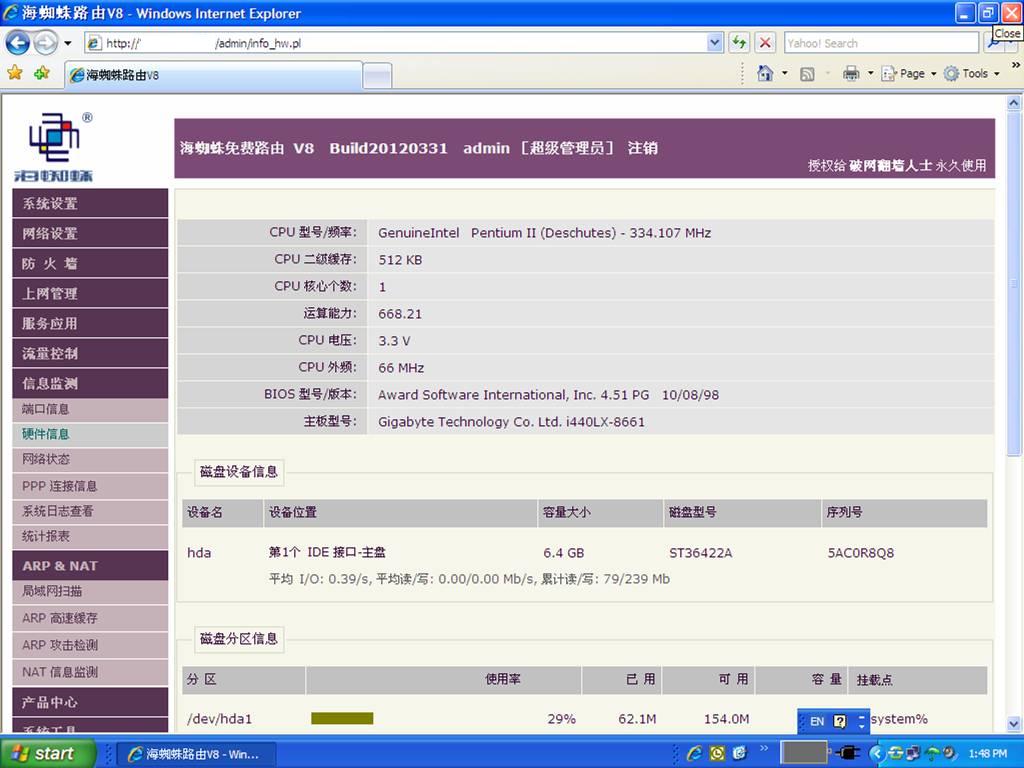Log out via the 注销 link
The width and height of the screenshot is (1024, 768).
coord(643,148)
